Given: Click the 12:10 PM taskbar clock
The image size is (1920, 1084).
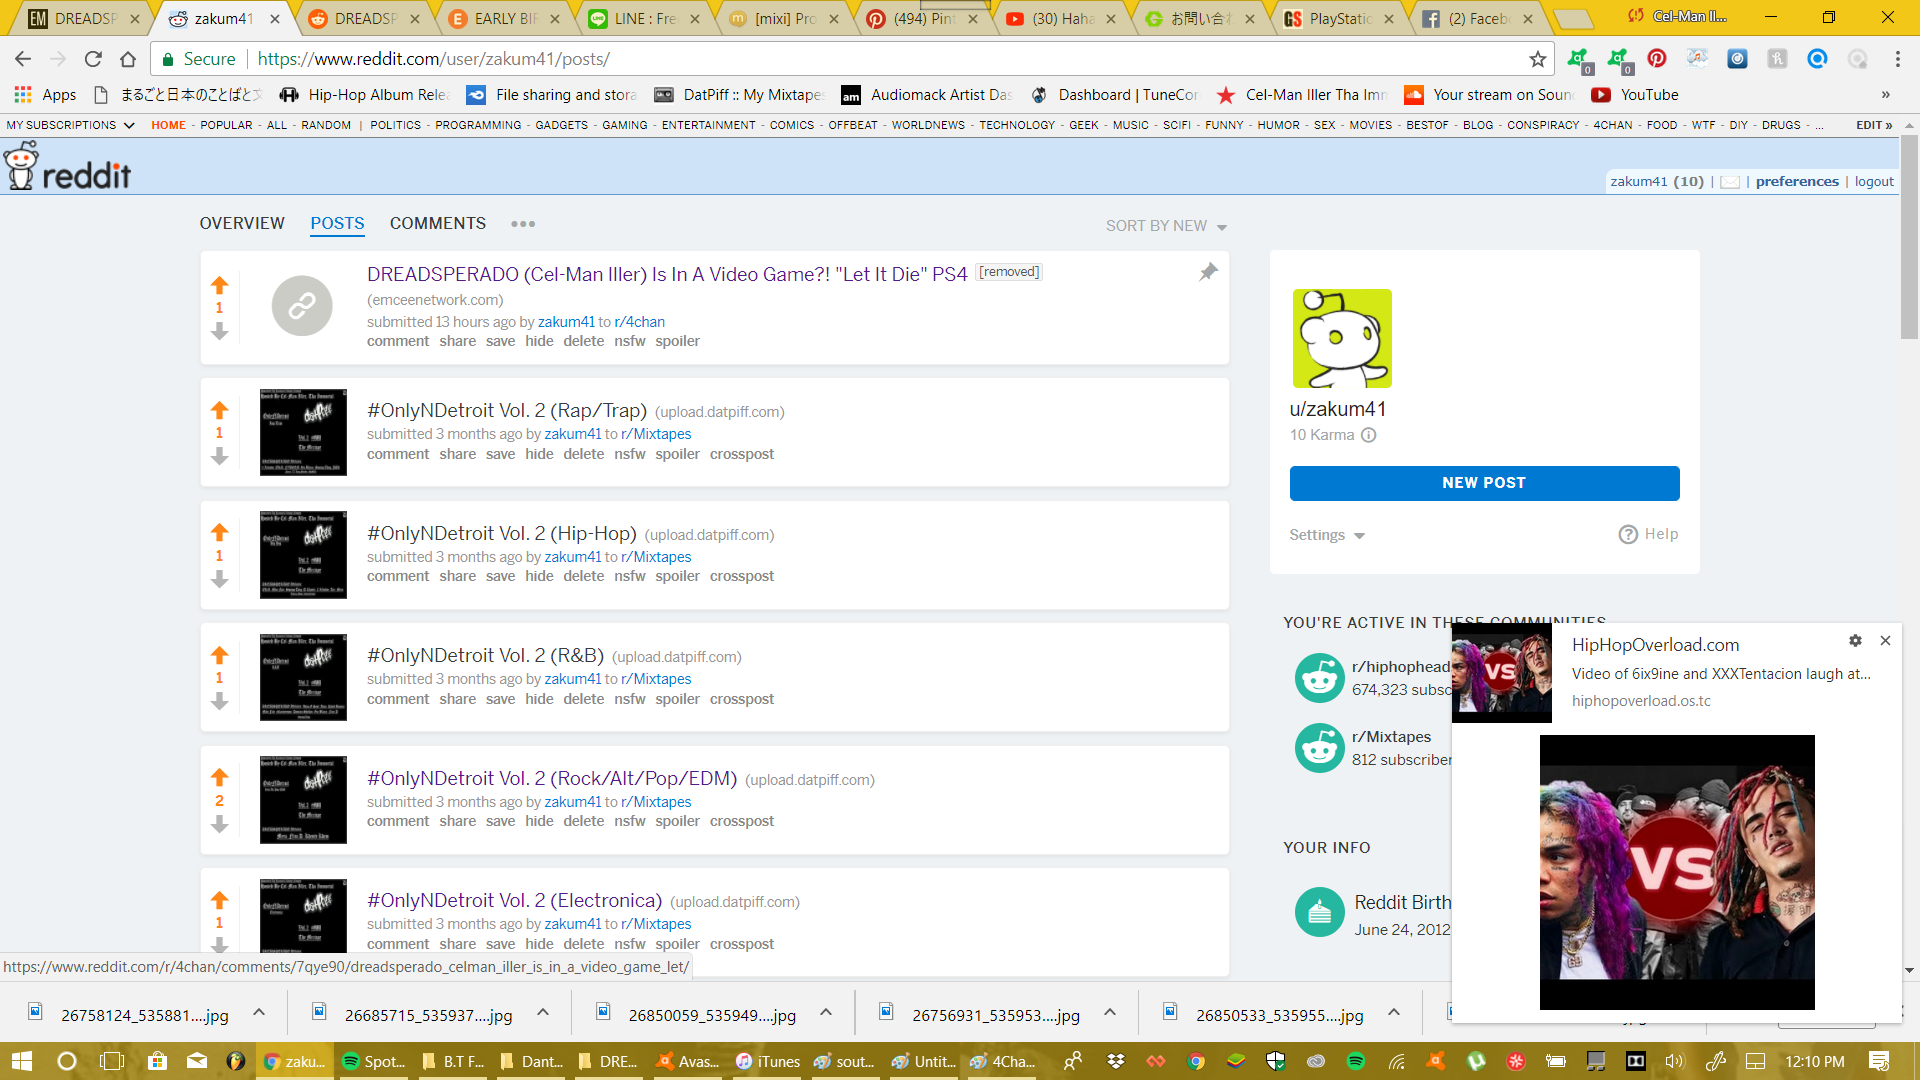Looking at the screenshot, I should 1814,1061.
